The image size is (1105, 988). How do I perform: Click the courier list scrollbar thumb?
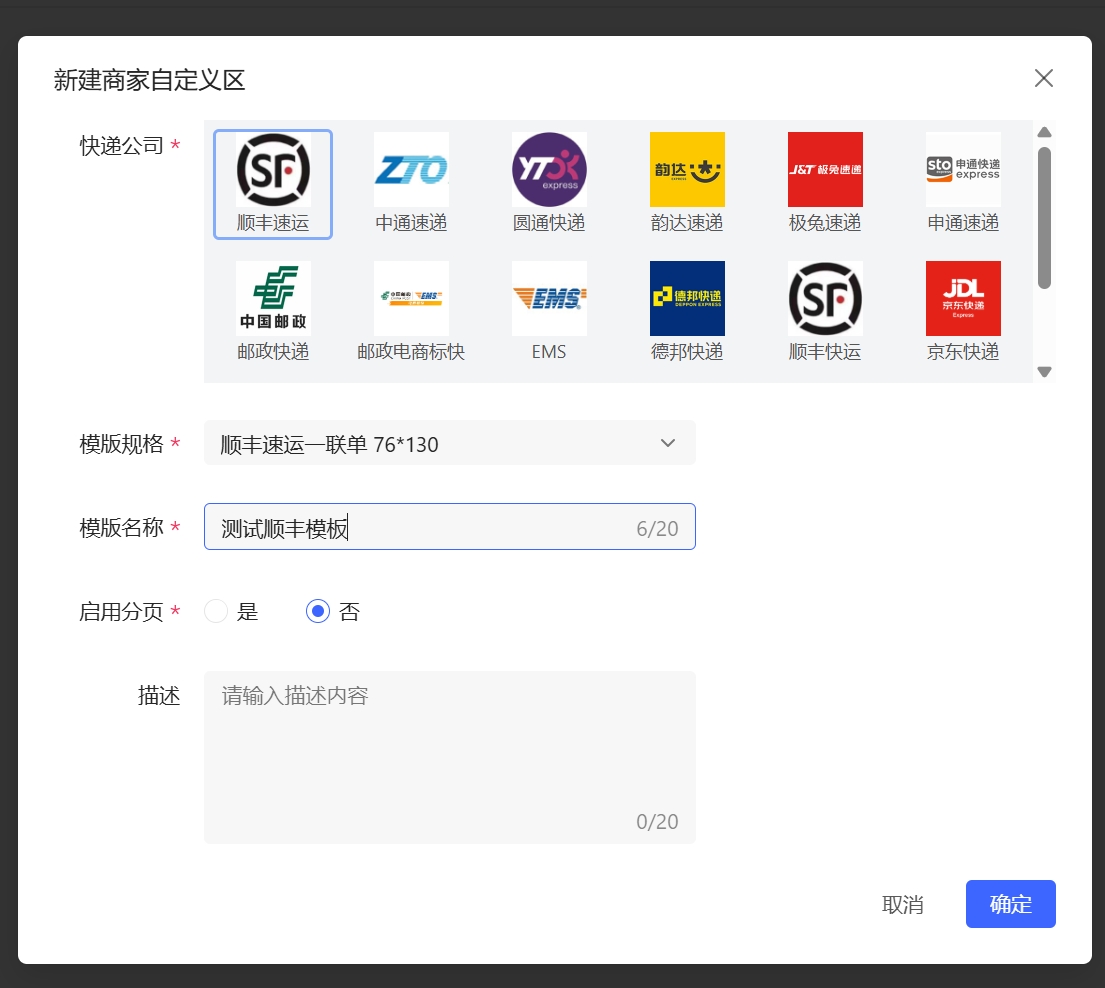click(1044, 218)
